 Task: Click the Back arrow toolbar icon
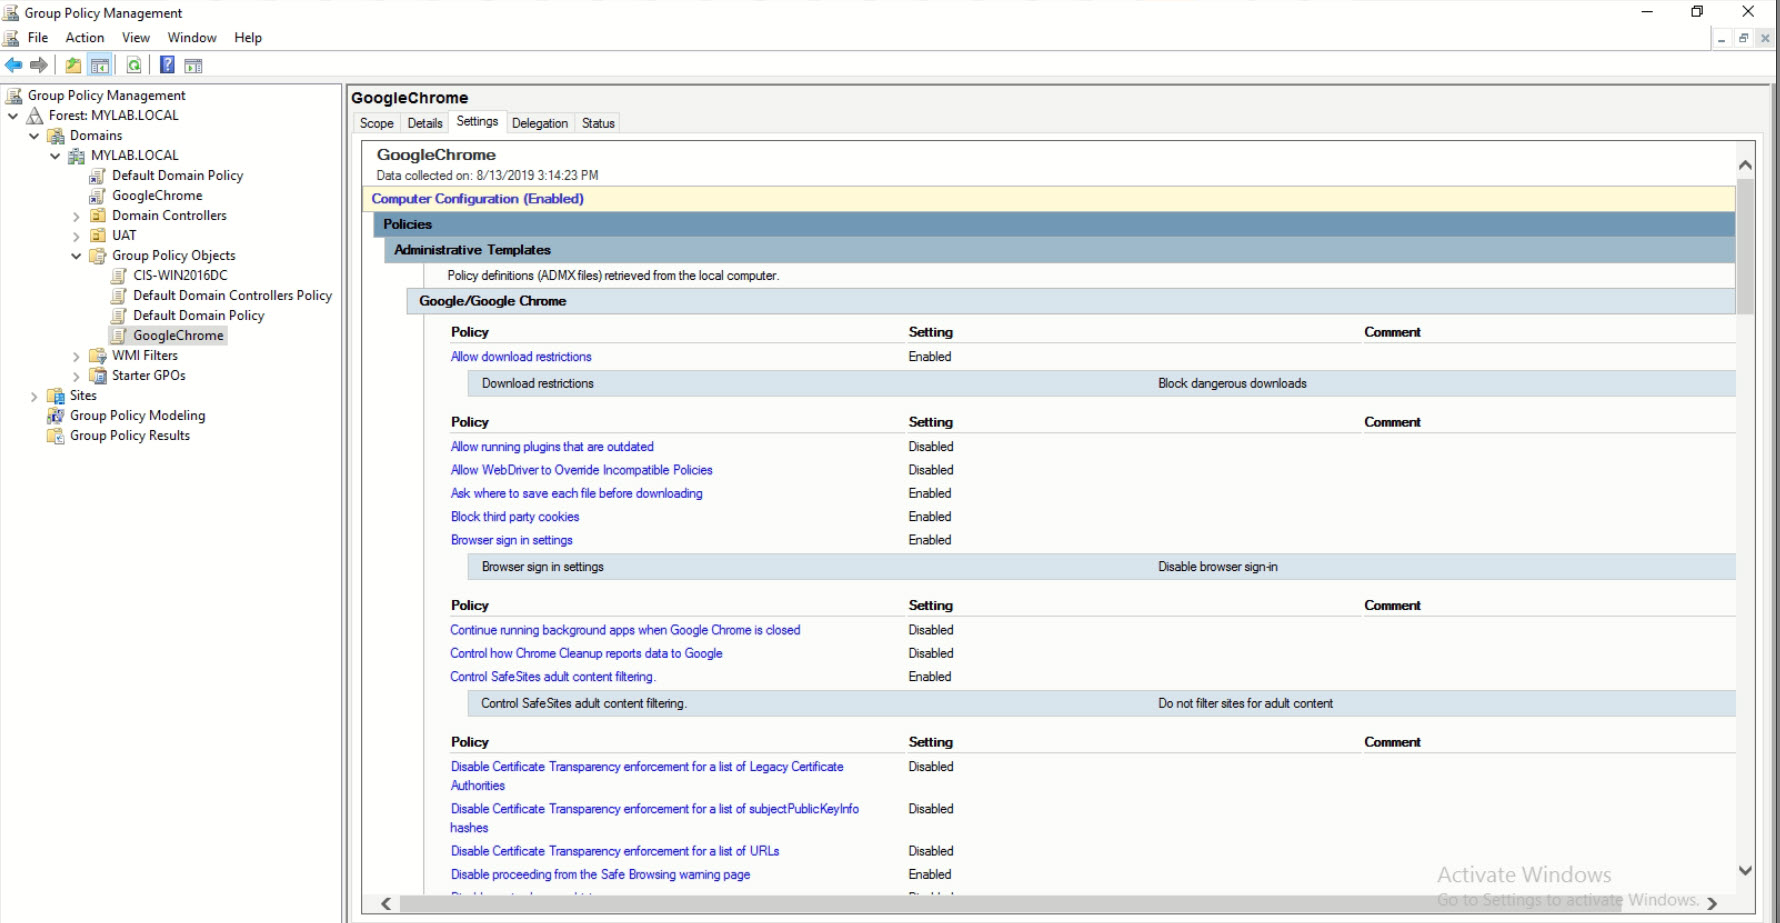[x=14, y=65]
